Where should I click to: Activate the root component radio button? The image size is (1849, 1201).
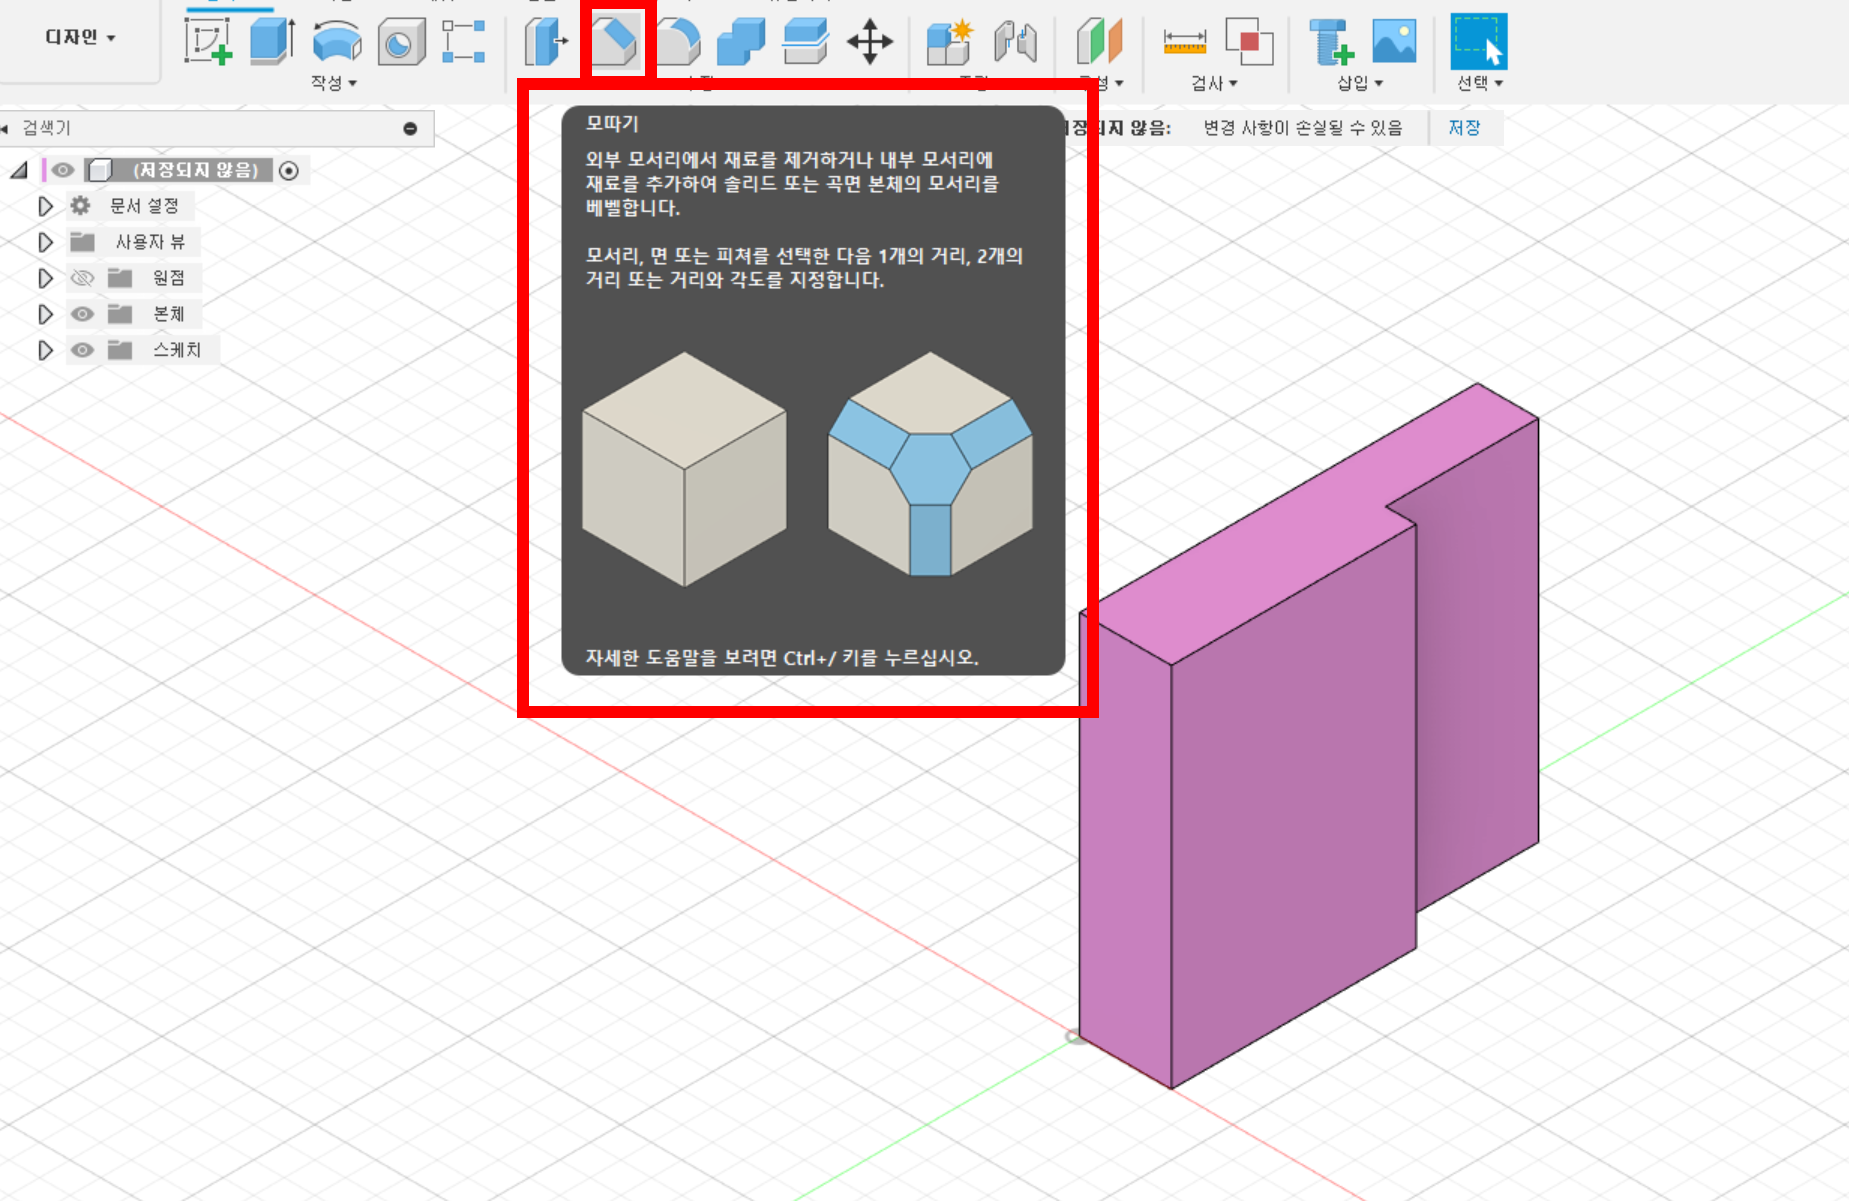(289, 170)
